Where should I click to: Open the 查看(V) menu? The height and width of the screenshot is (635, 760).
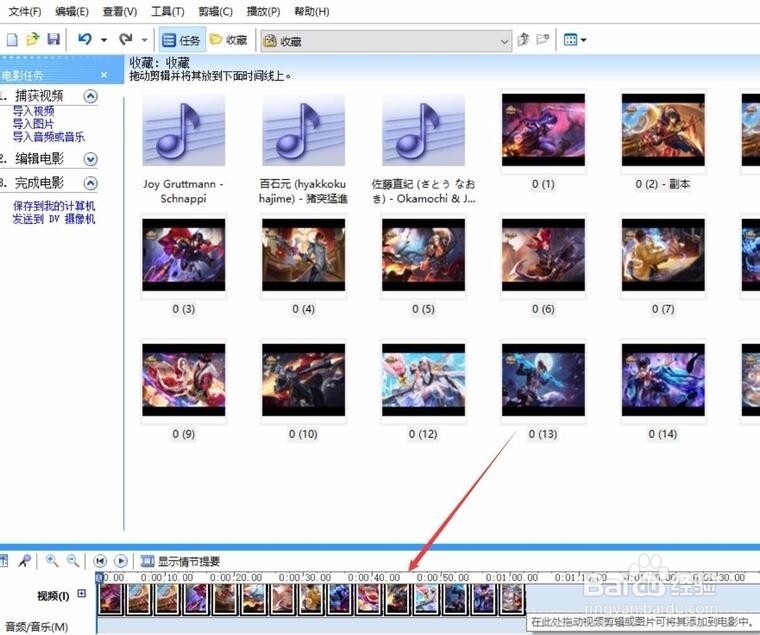point(120,12)
